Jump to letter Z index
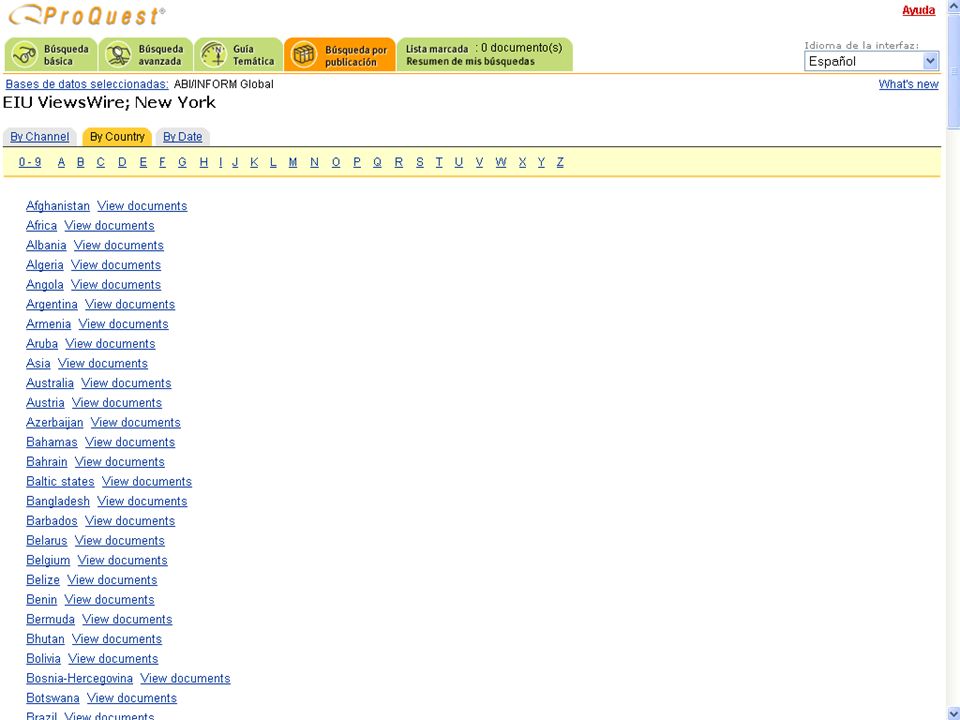 tap(560, 162)
